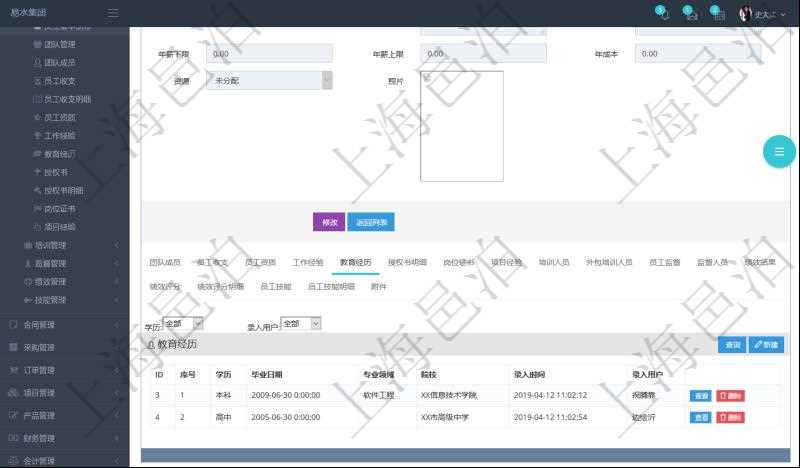The width and height of the screenshot is (800, 468).
Task: Switch to the 绩效评分明细 tab
Action: pyautogui.click(x=220, y=287)
